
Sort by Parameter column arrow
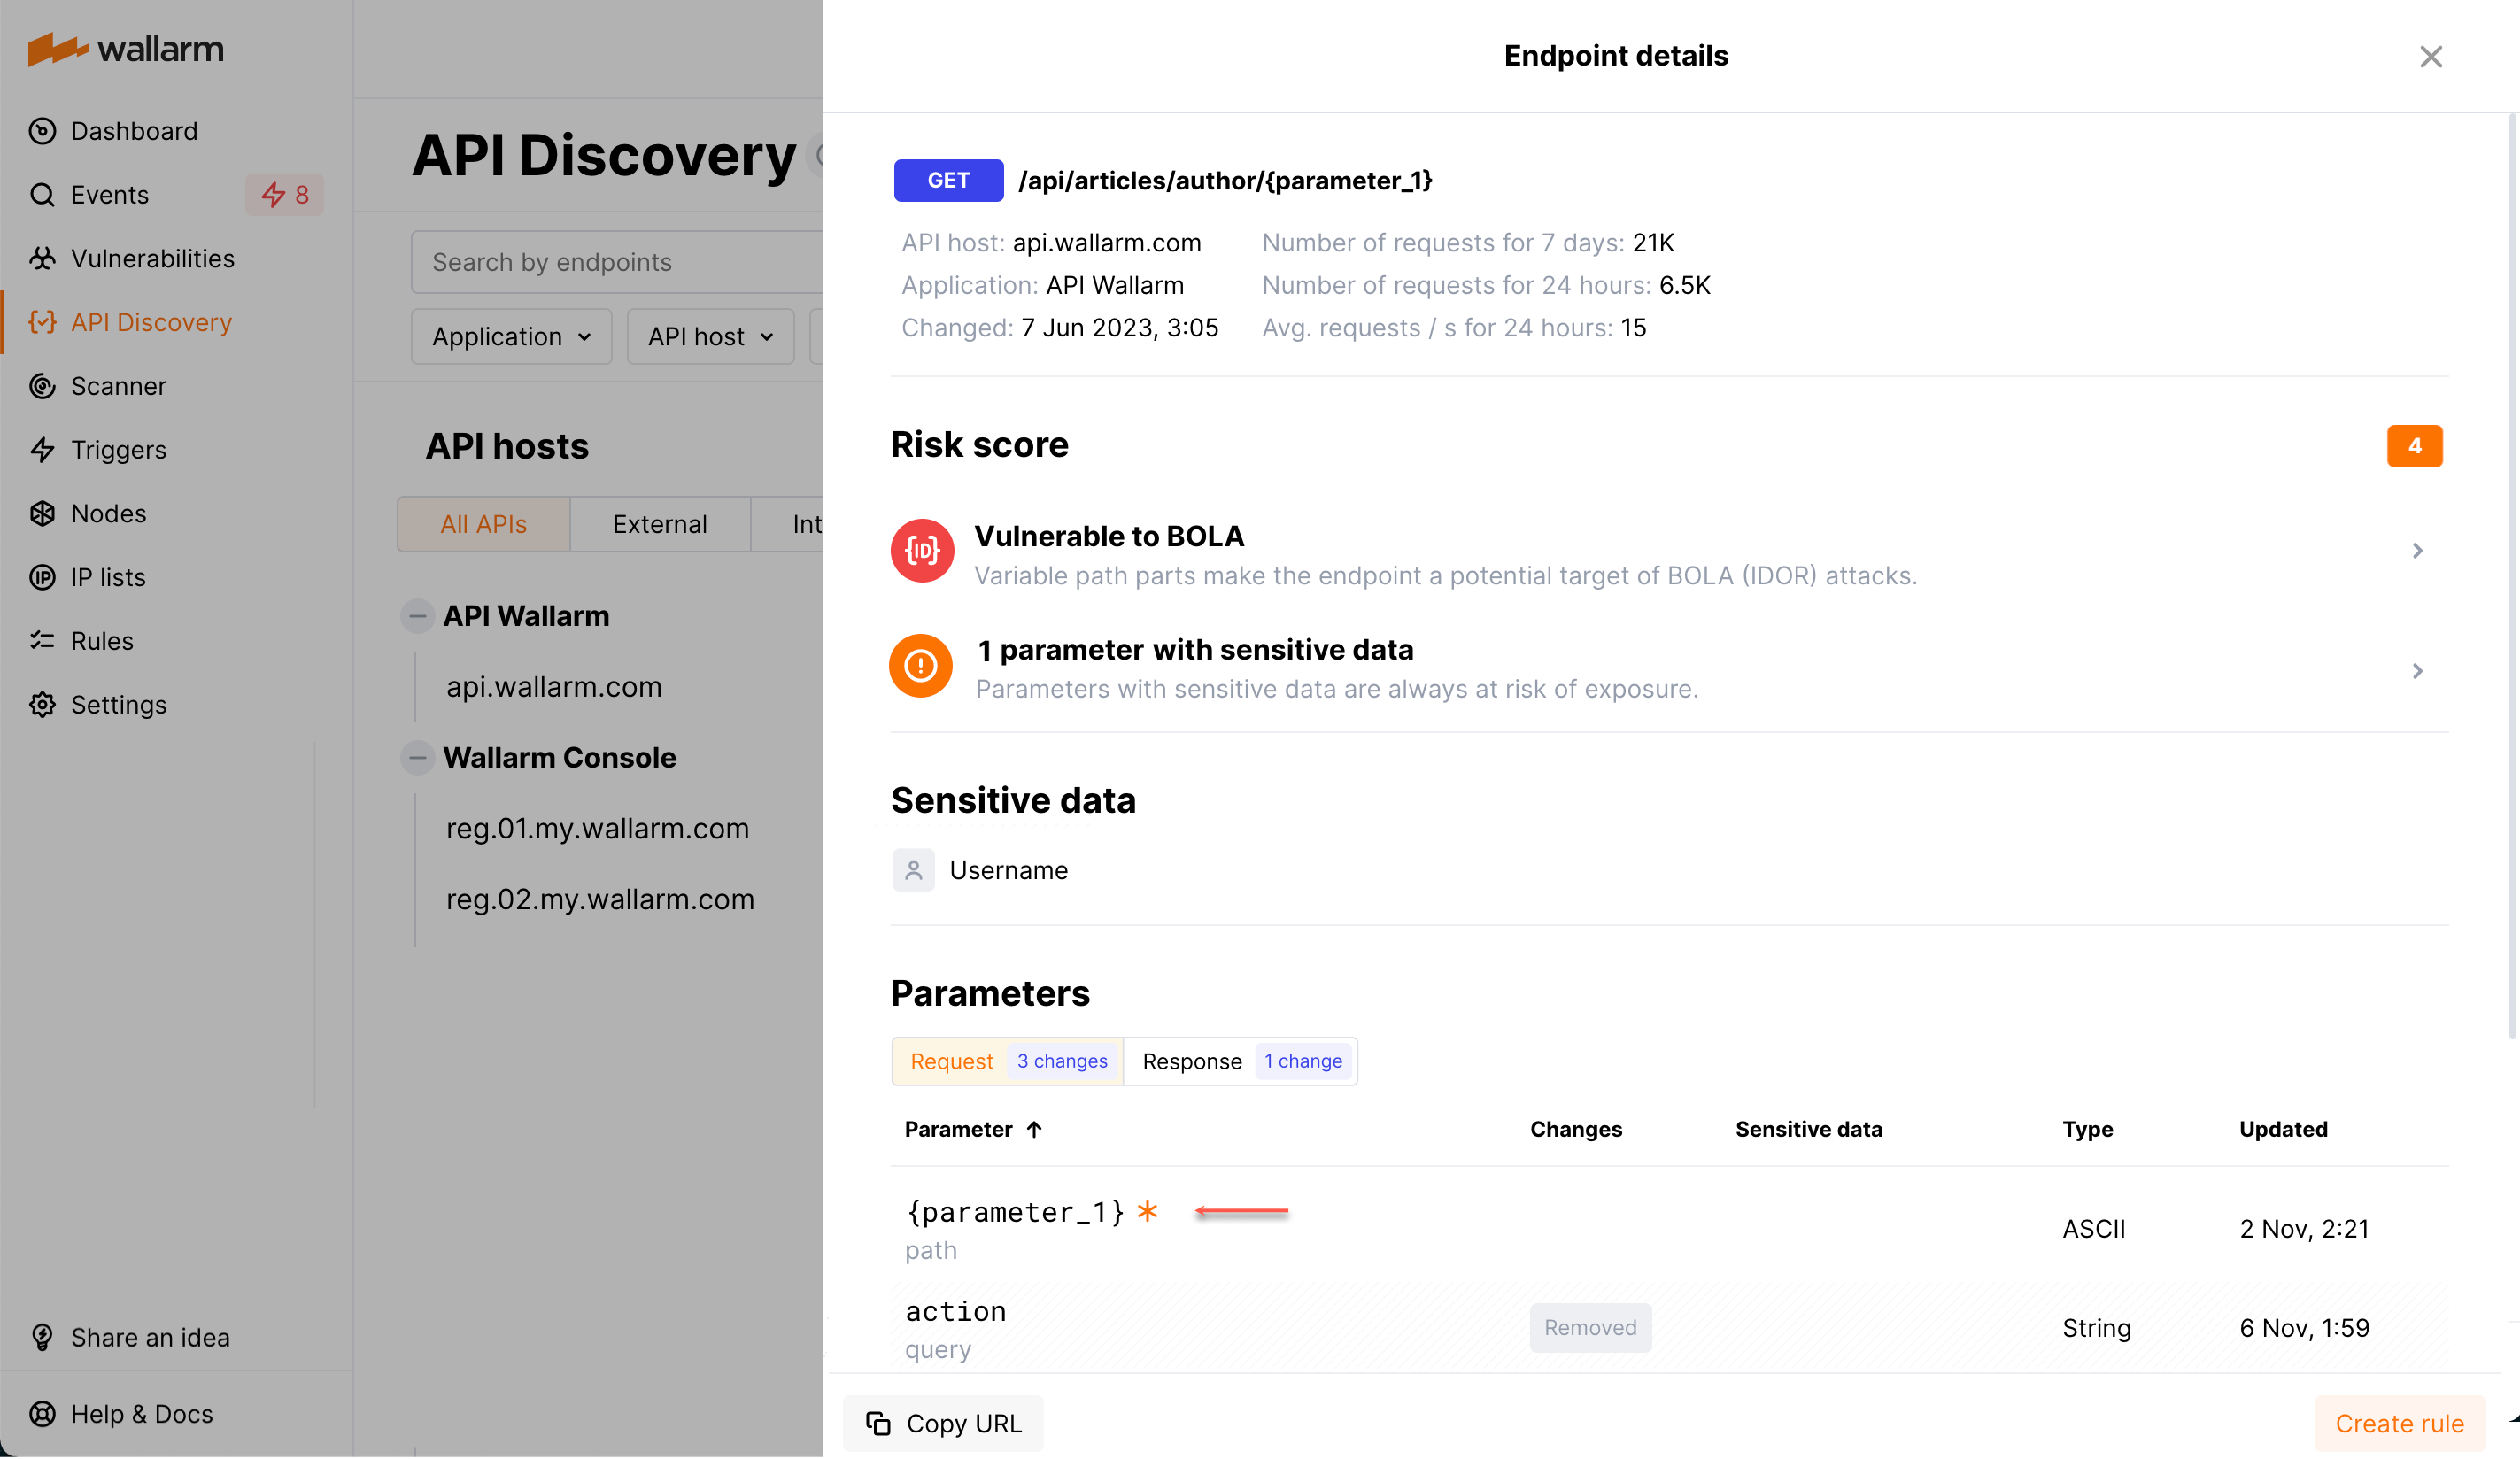(1034, 1130)
